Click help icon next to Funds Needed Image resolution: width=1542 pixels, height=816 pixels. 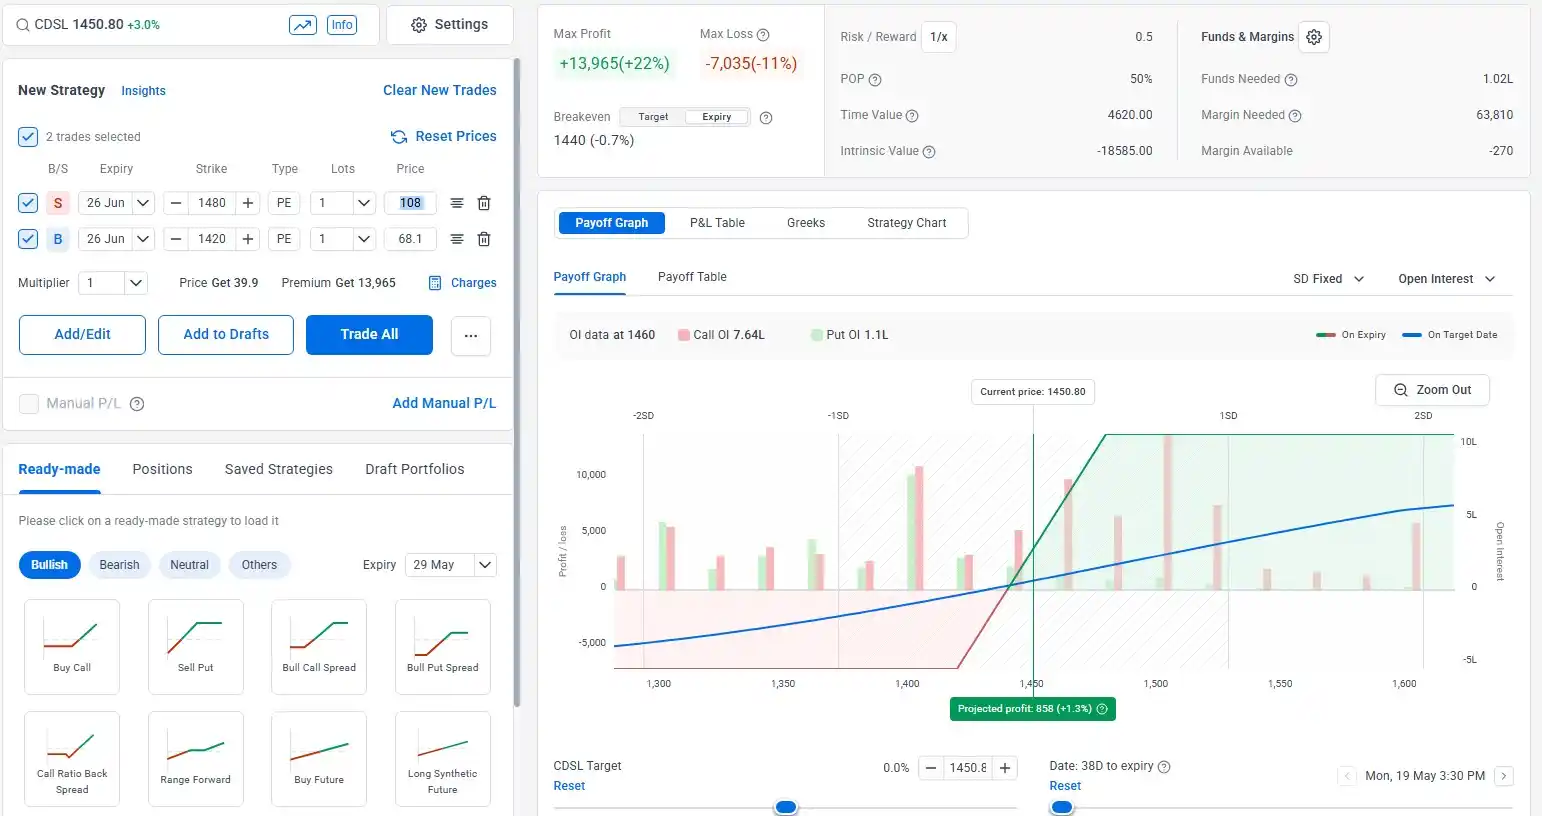tap(1291, 80)
